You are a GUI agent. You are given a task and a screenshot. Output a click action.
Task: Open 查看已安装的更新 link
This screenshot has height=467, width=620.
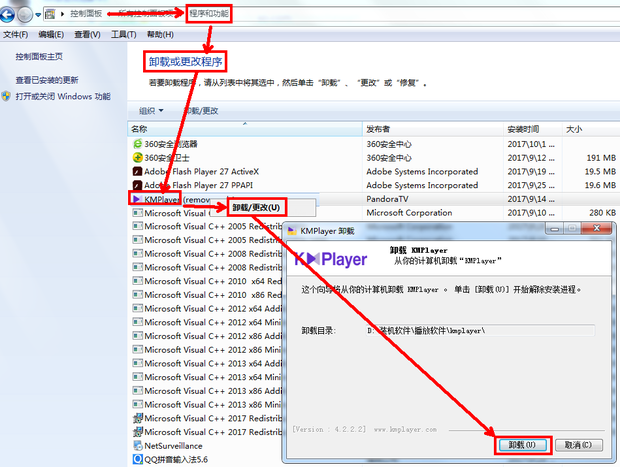(x=47, y=80)
